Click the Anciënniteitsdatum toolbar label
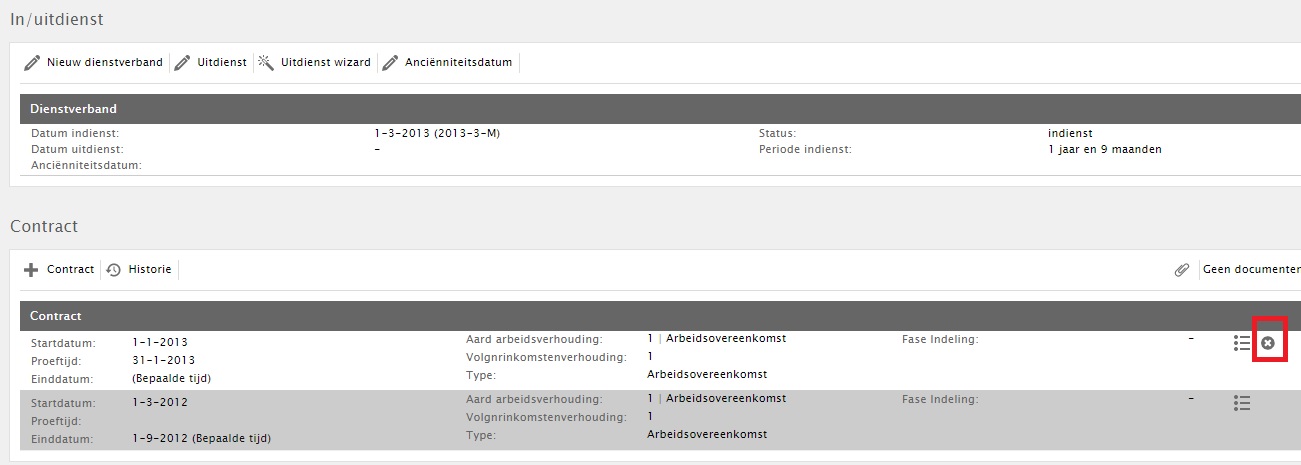Image resolution: width=1301 pixels, height=465 pixels. 459,62
